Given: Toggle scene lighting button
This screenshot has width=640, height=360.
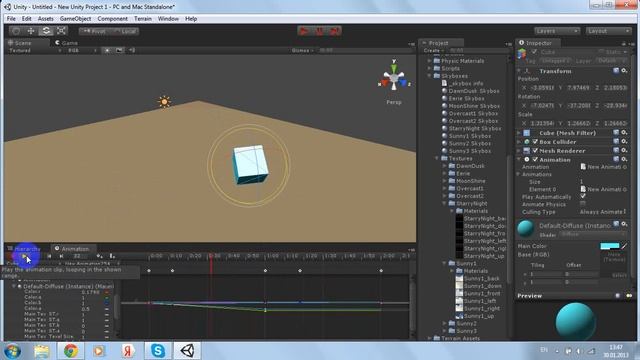Looking at the screenshot, I should [107, 50].
